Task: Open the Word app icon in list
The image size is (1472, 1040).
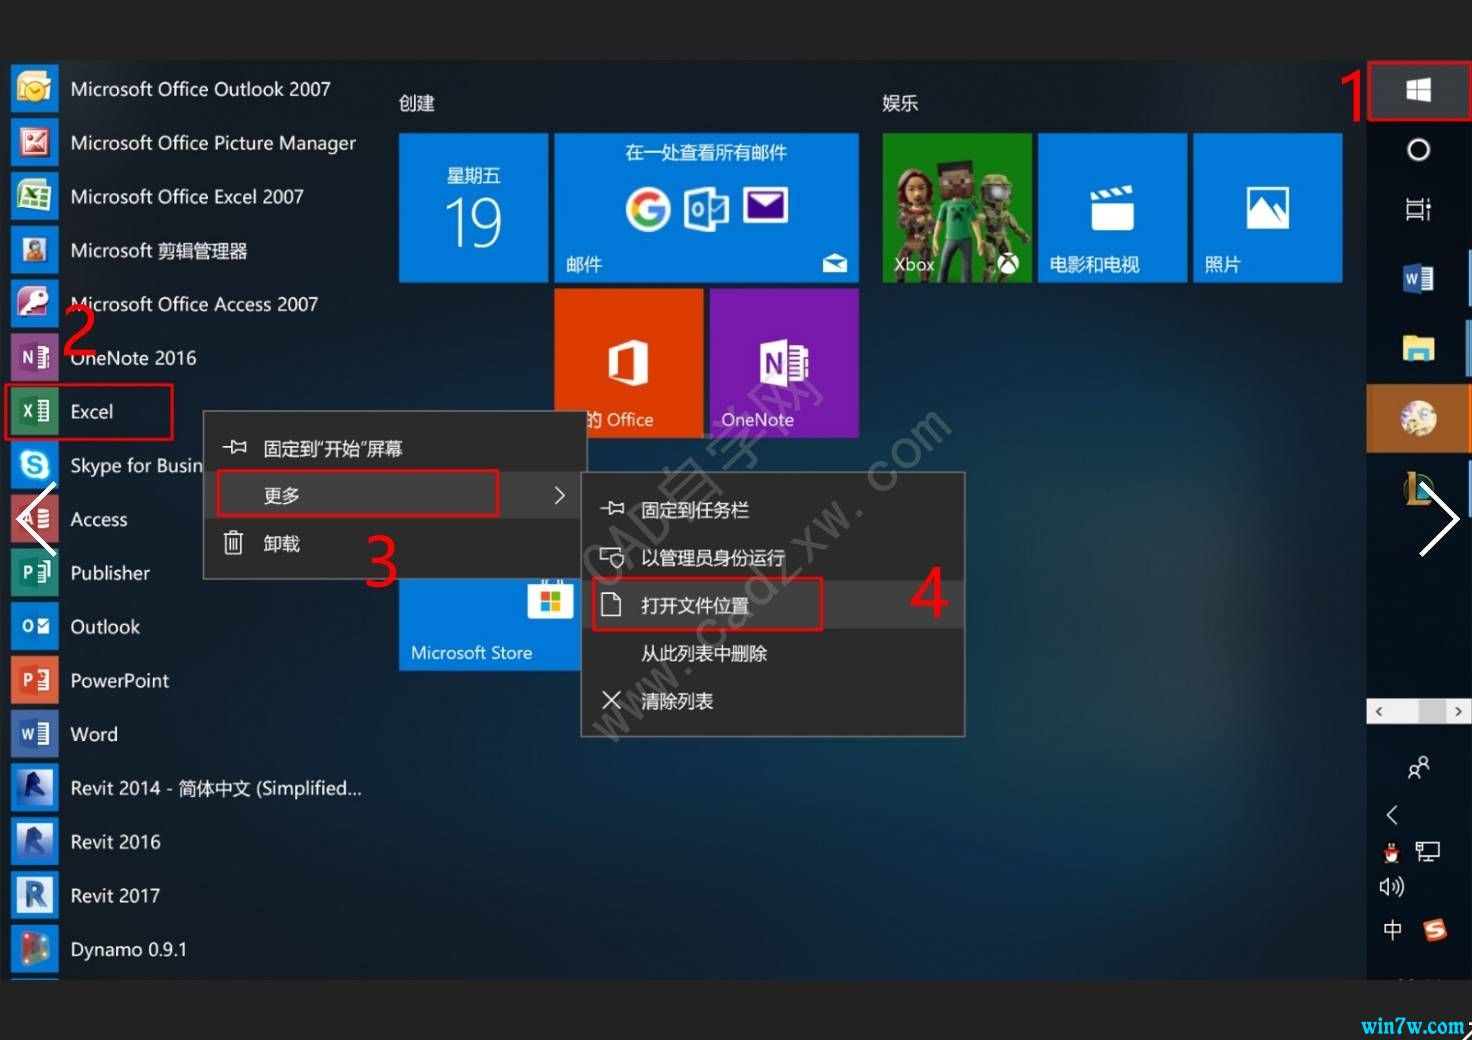Action: [34, 734]
